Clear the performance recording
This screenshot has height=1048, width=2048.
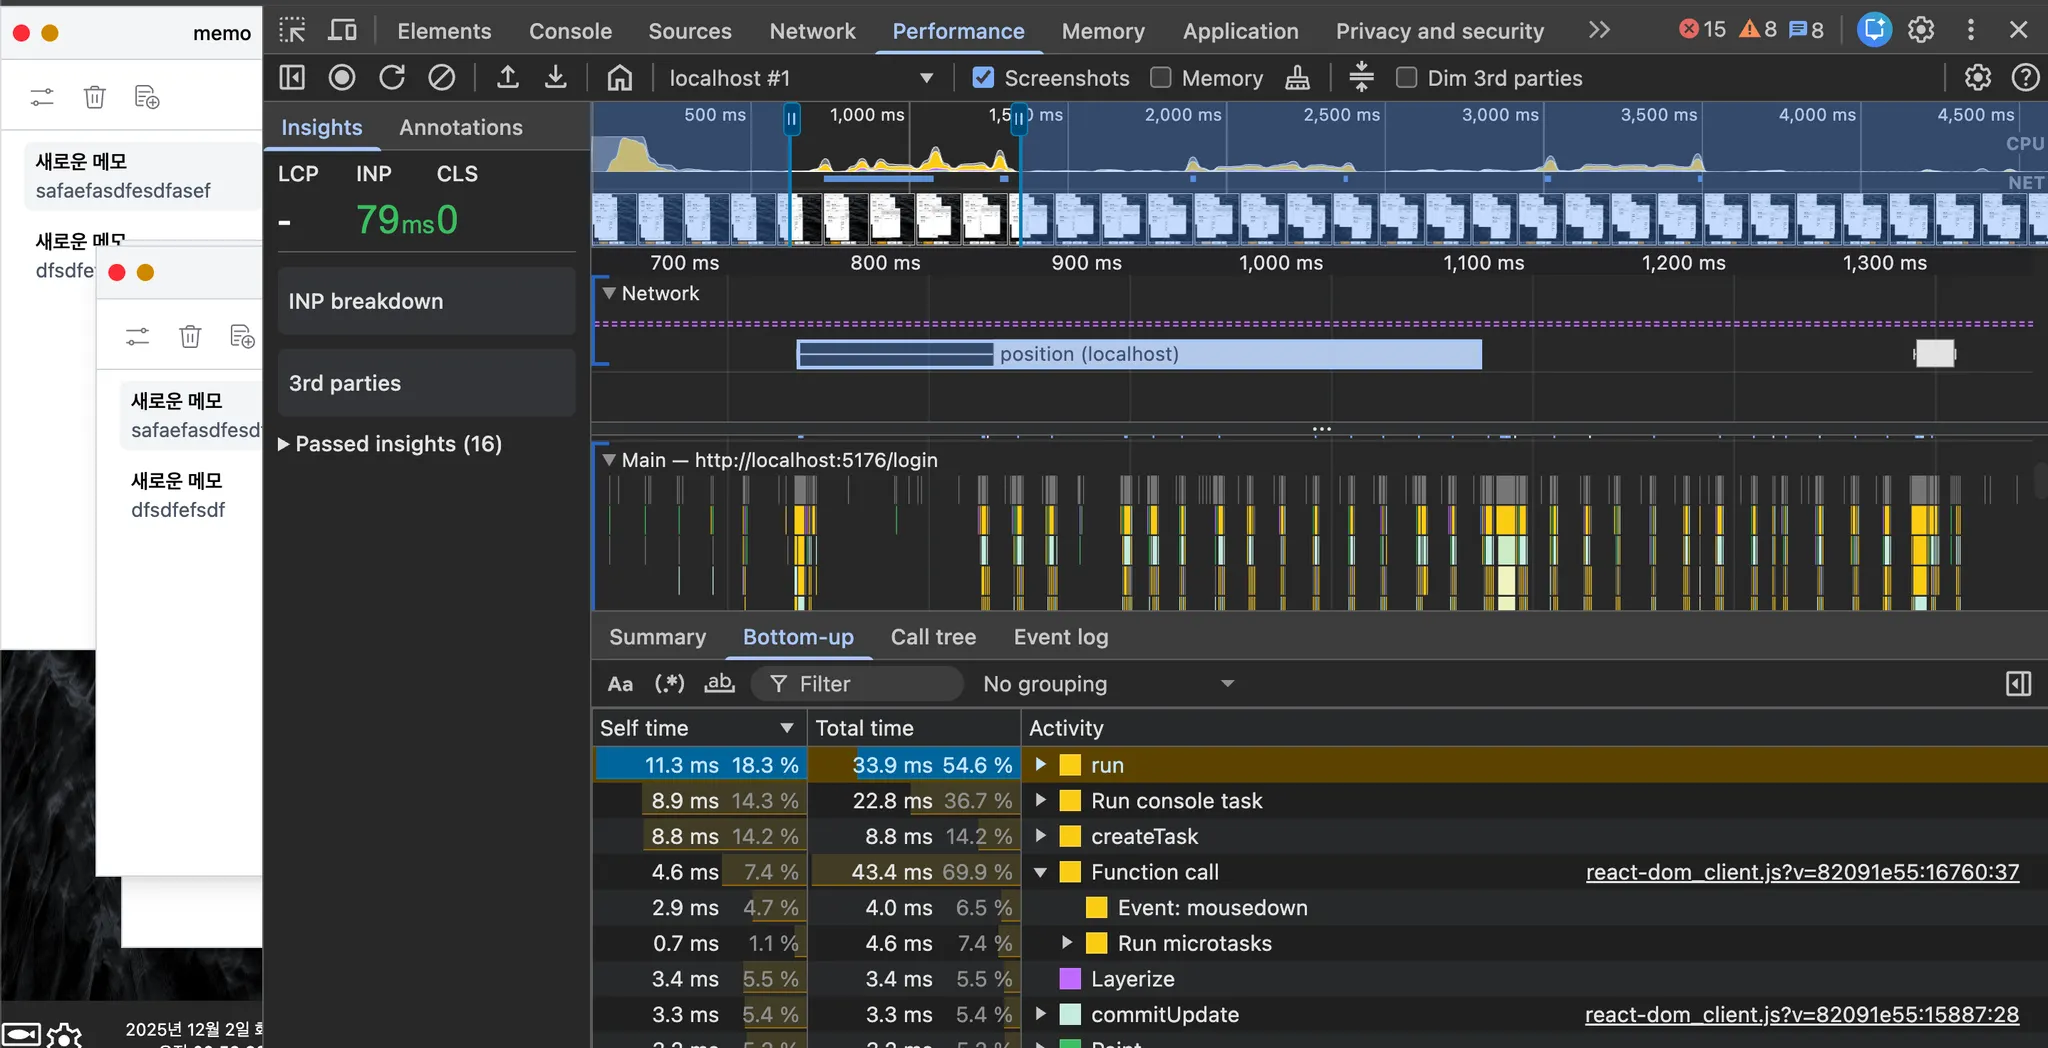[x=441, y=78]
